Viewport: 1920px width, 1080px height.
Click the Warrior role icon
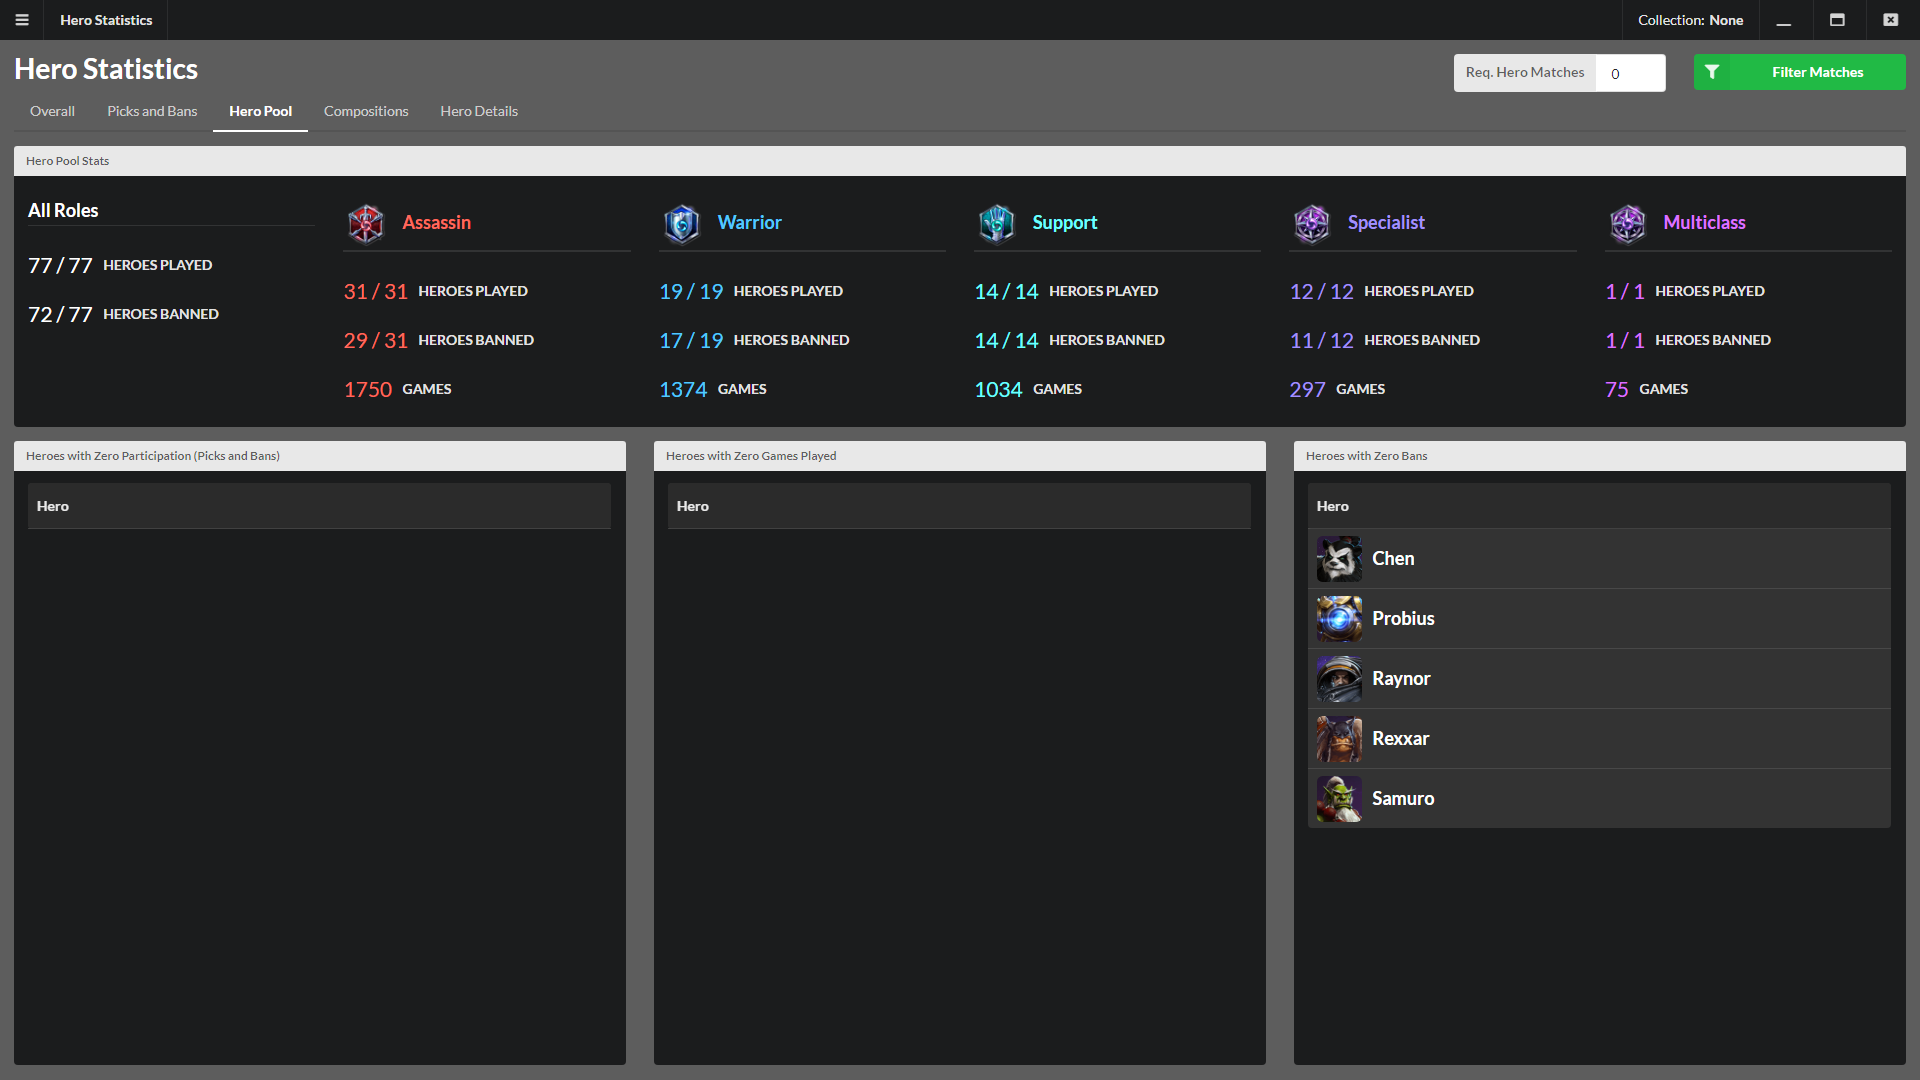680,220
